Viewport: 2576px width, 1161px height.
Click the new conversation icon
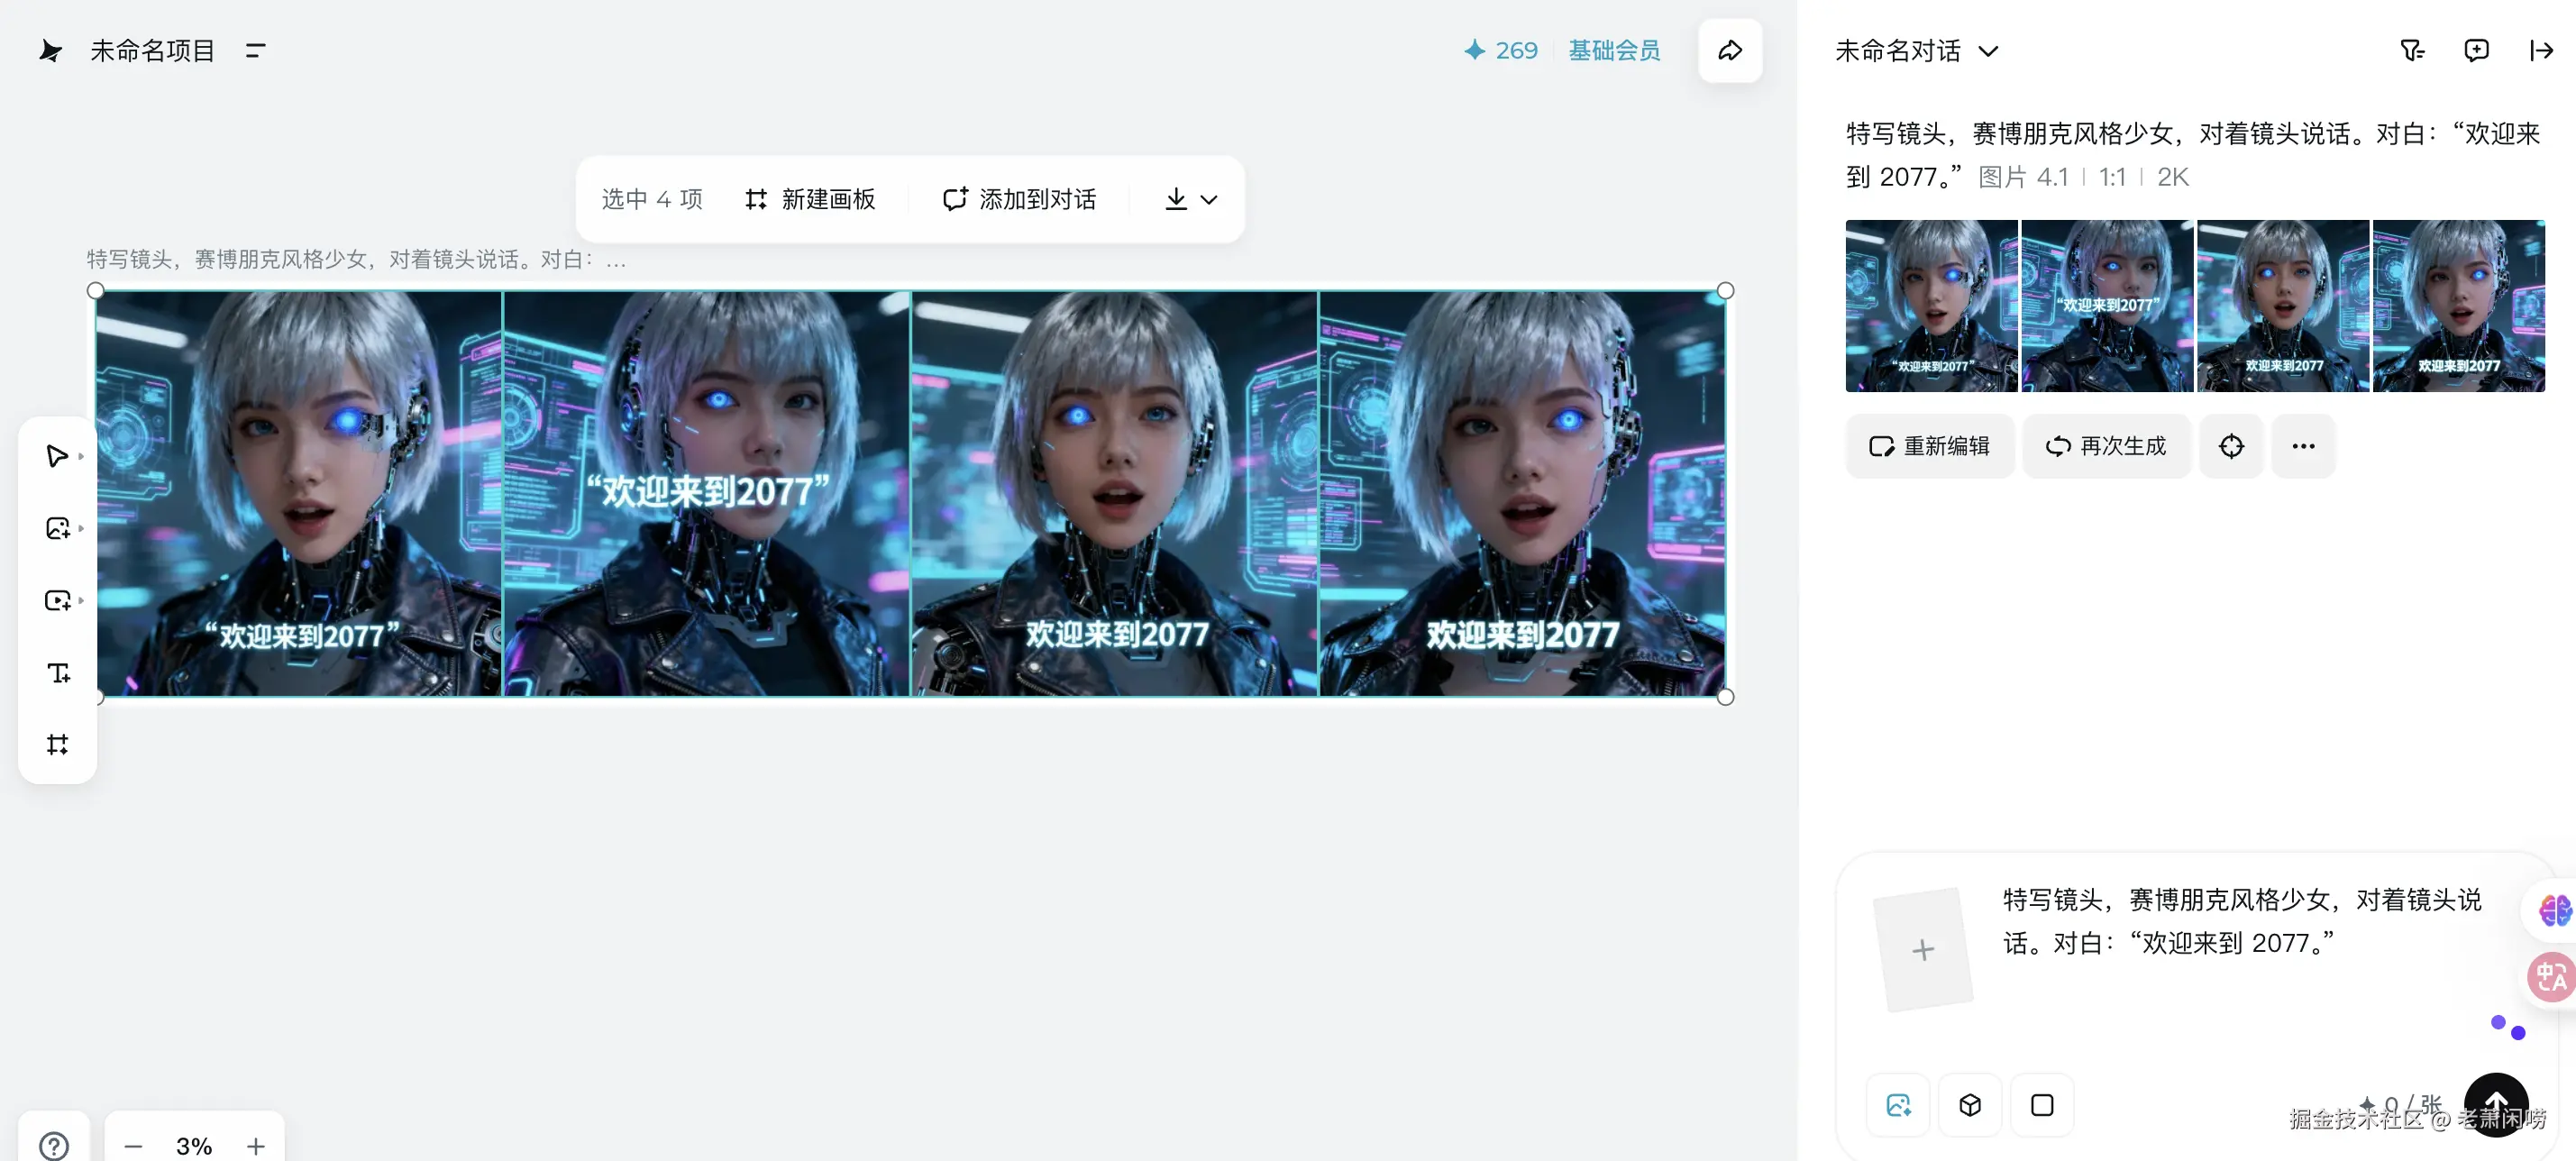(x=2476, y=50)
